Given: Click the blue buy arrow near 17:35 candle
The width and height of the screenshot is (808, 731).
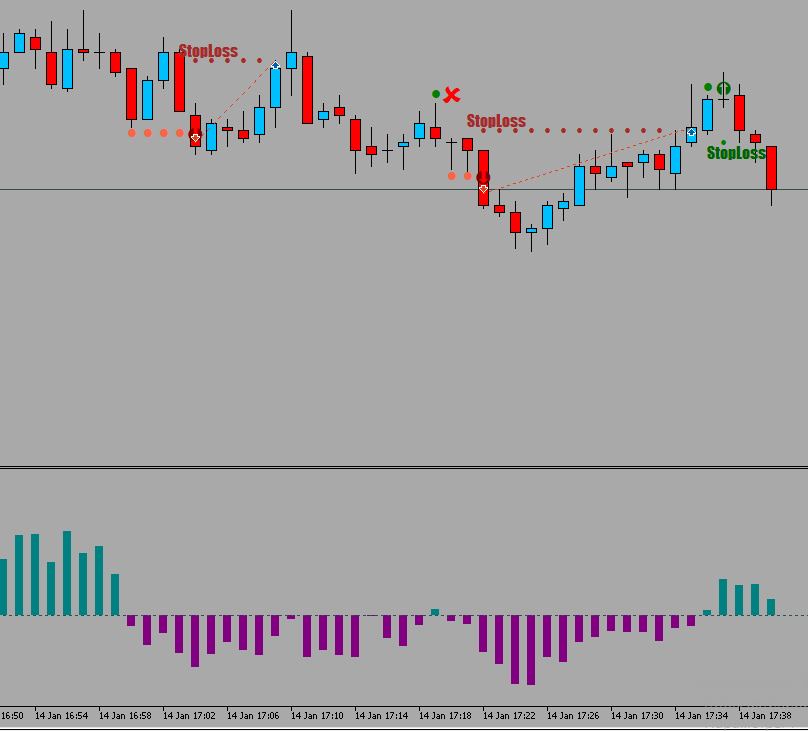Looking at the screenshot, I should point(692,132).
